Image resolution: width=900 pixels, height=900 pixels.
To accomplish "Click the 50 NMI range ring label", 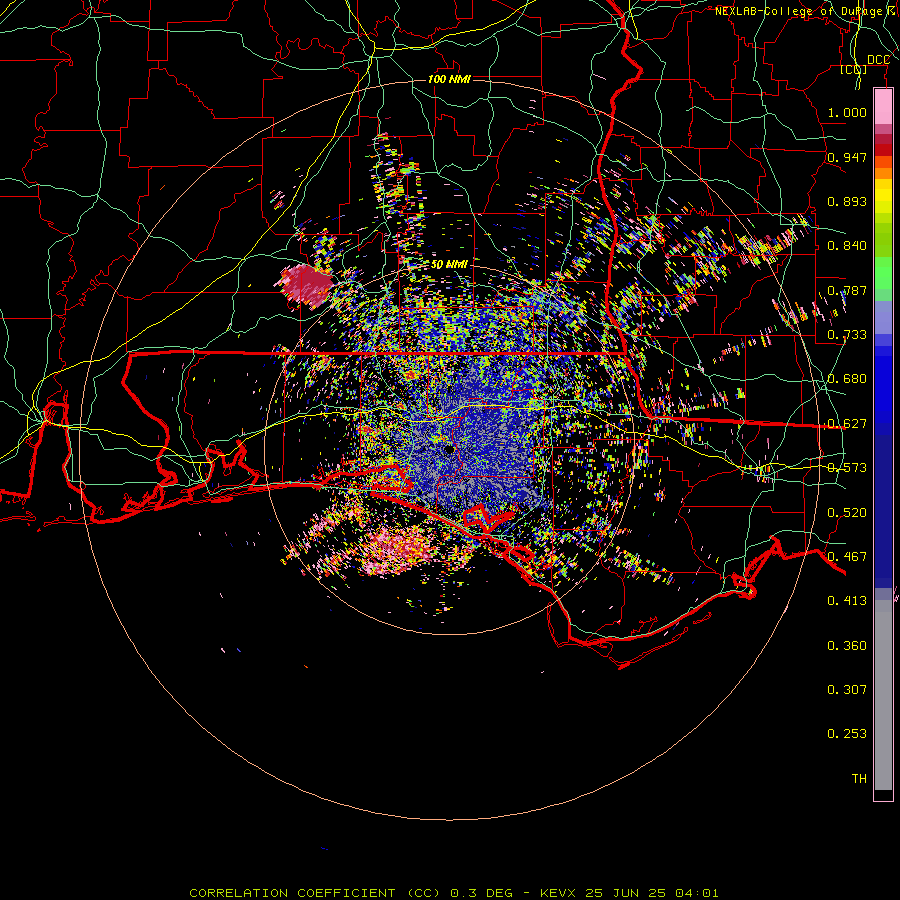I will coord(449,265).
